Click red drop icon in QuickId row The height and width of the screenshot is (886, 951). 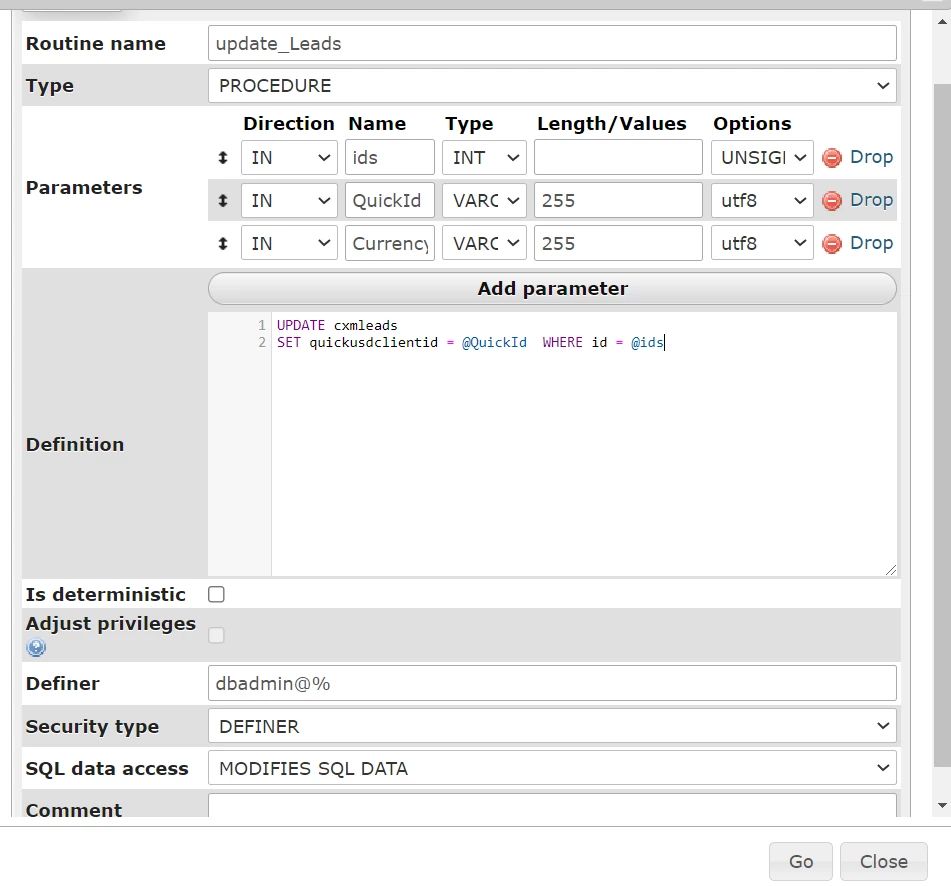(x=832, y=201)
